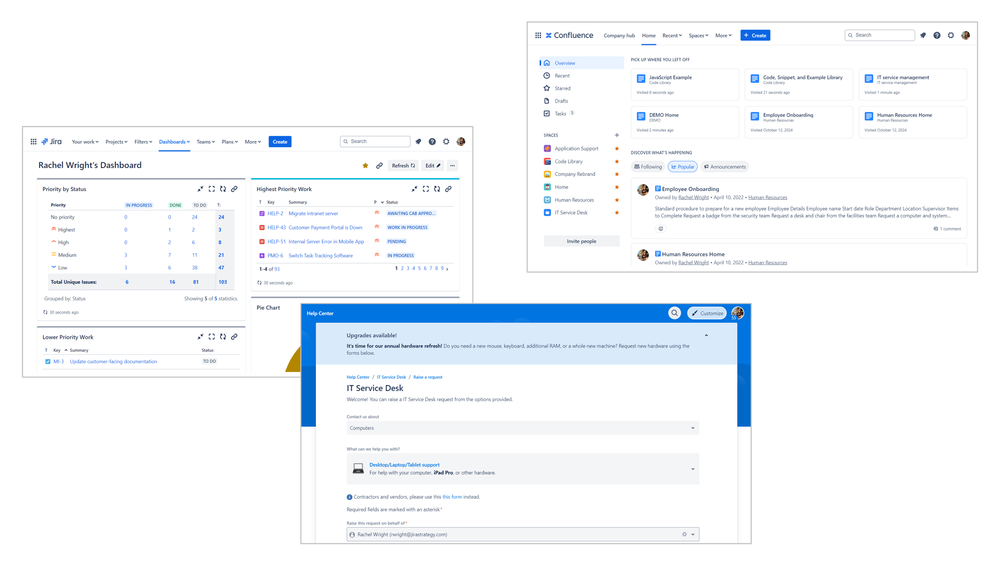
Task: Open the Dashboards menu in Jira
Action: (174, 141)
